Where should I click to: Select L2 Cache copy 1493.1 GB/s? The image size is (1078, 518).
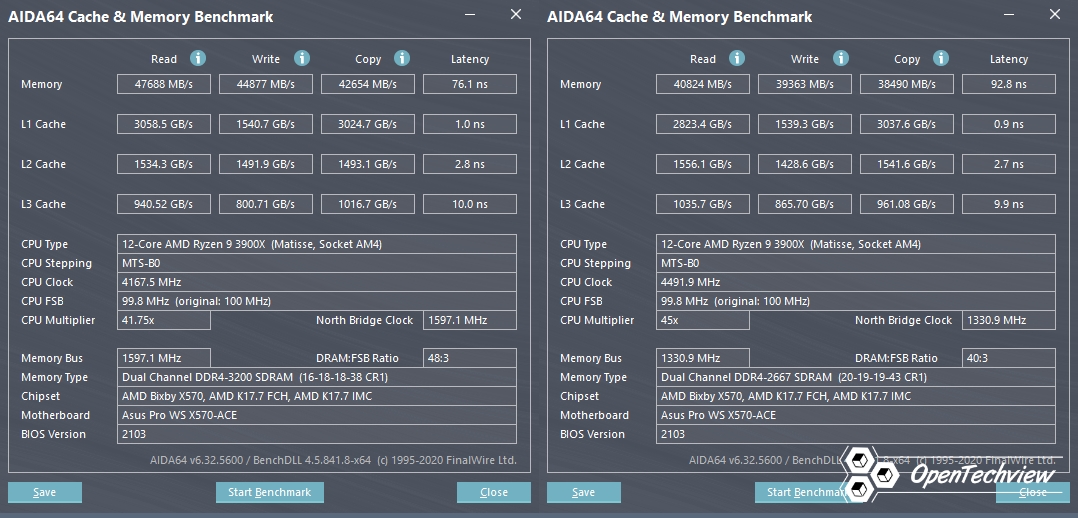[368, 164]
